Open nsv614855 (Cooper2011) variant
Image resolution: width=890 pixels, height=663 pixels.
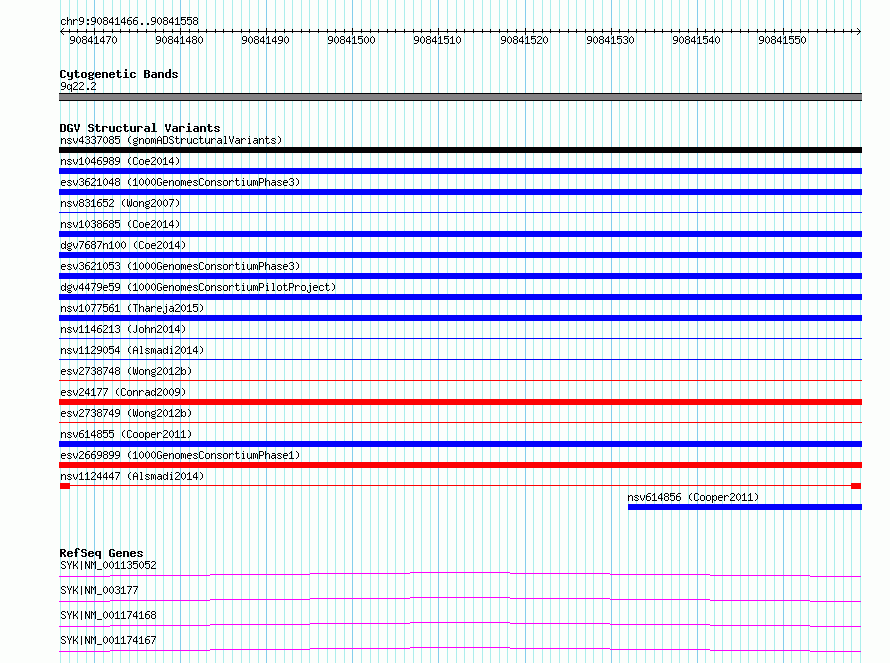tap(126, 434)
